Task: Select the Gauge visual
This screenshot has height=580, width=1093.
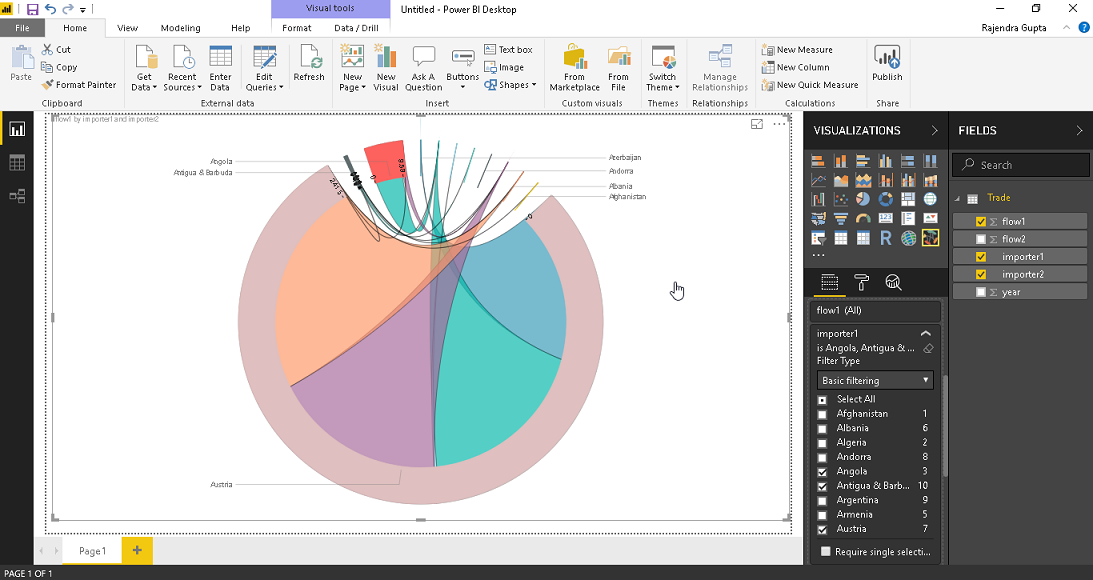Action: point(863,219)
